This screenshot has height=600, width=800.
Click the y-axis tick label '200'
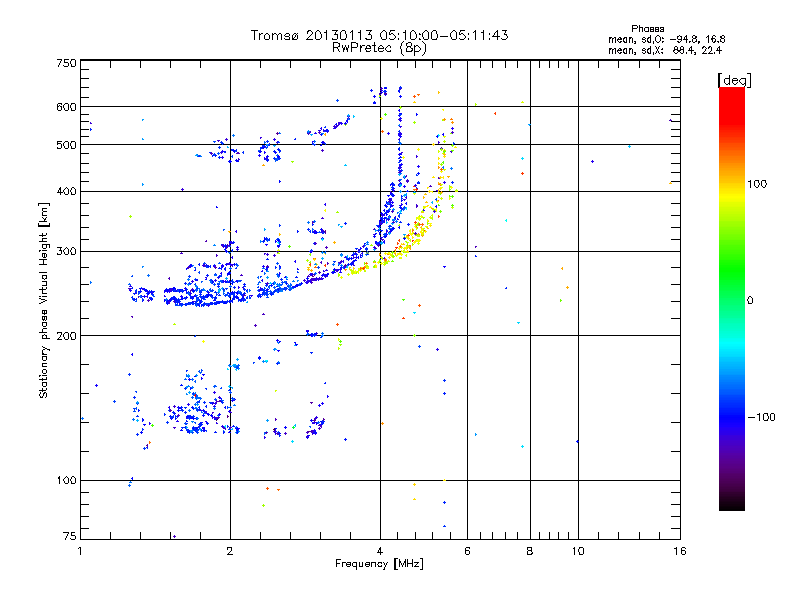67,336
